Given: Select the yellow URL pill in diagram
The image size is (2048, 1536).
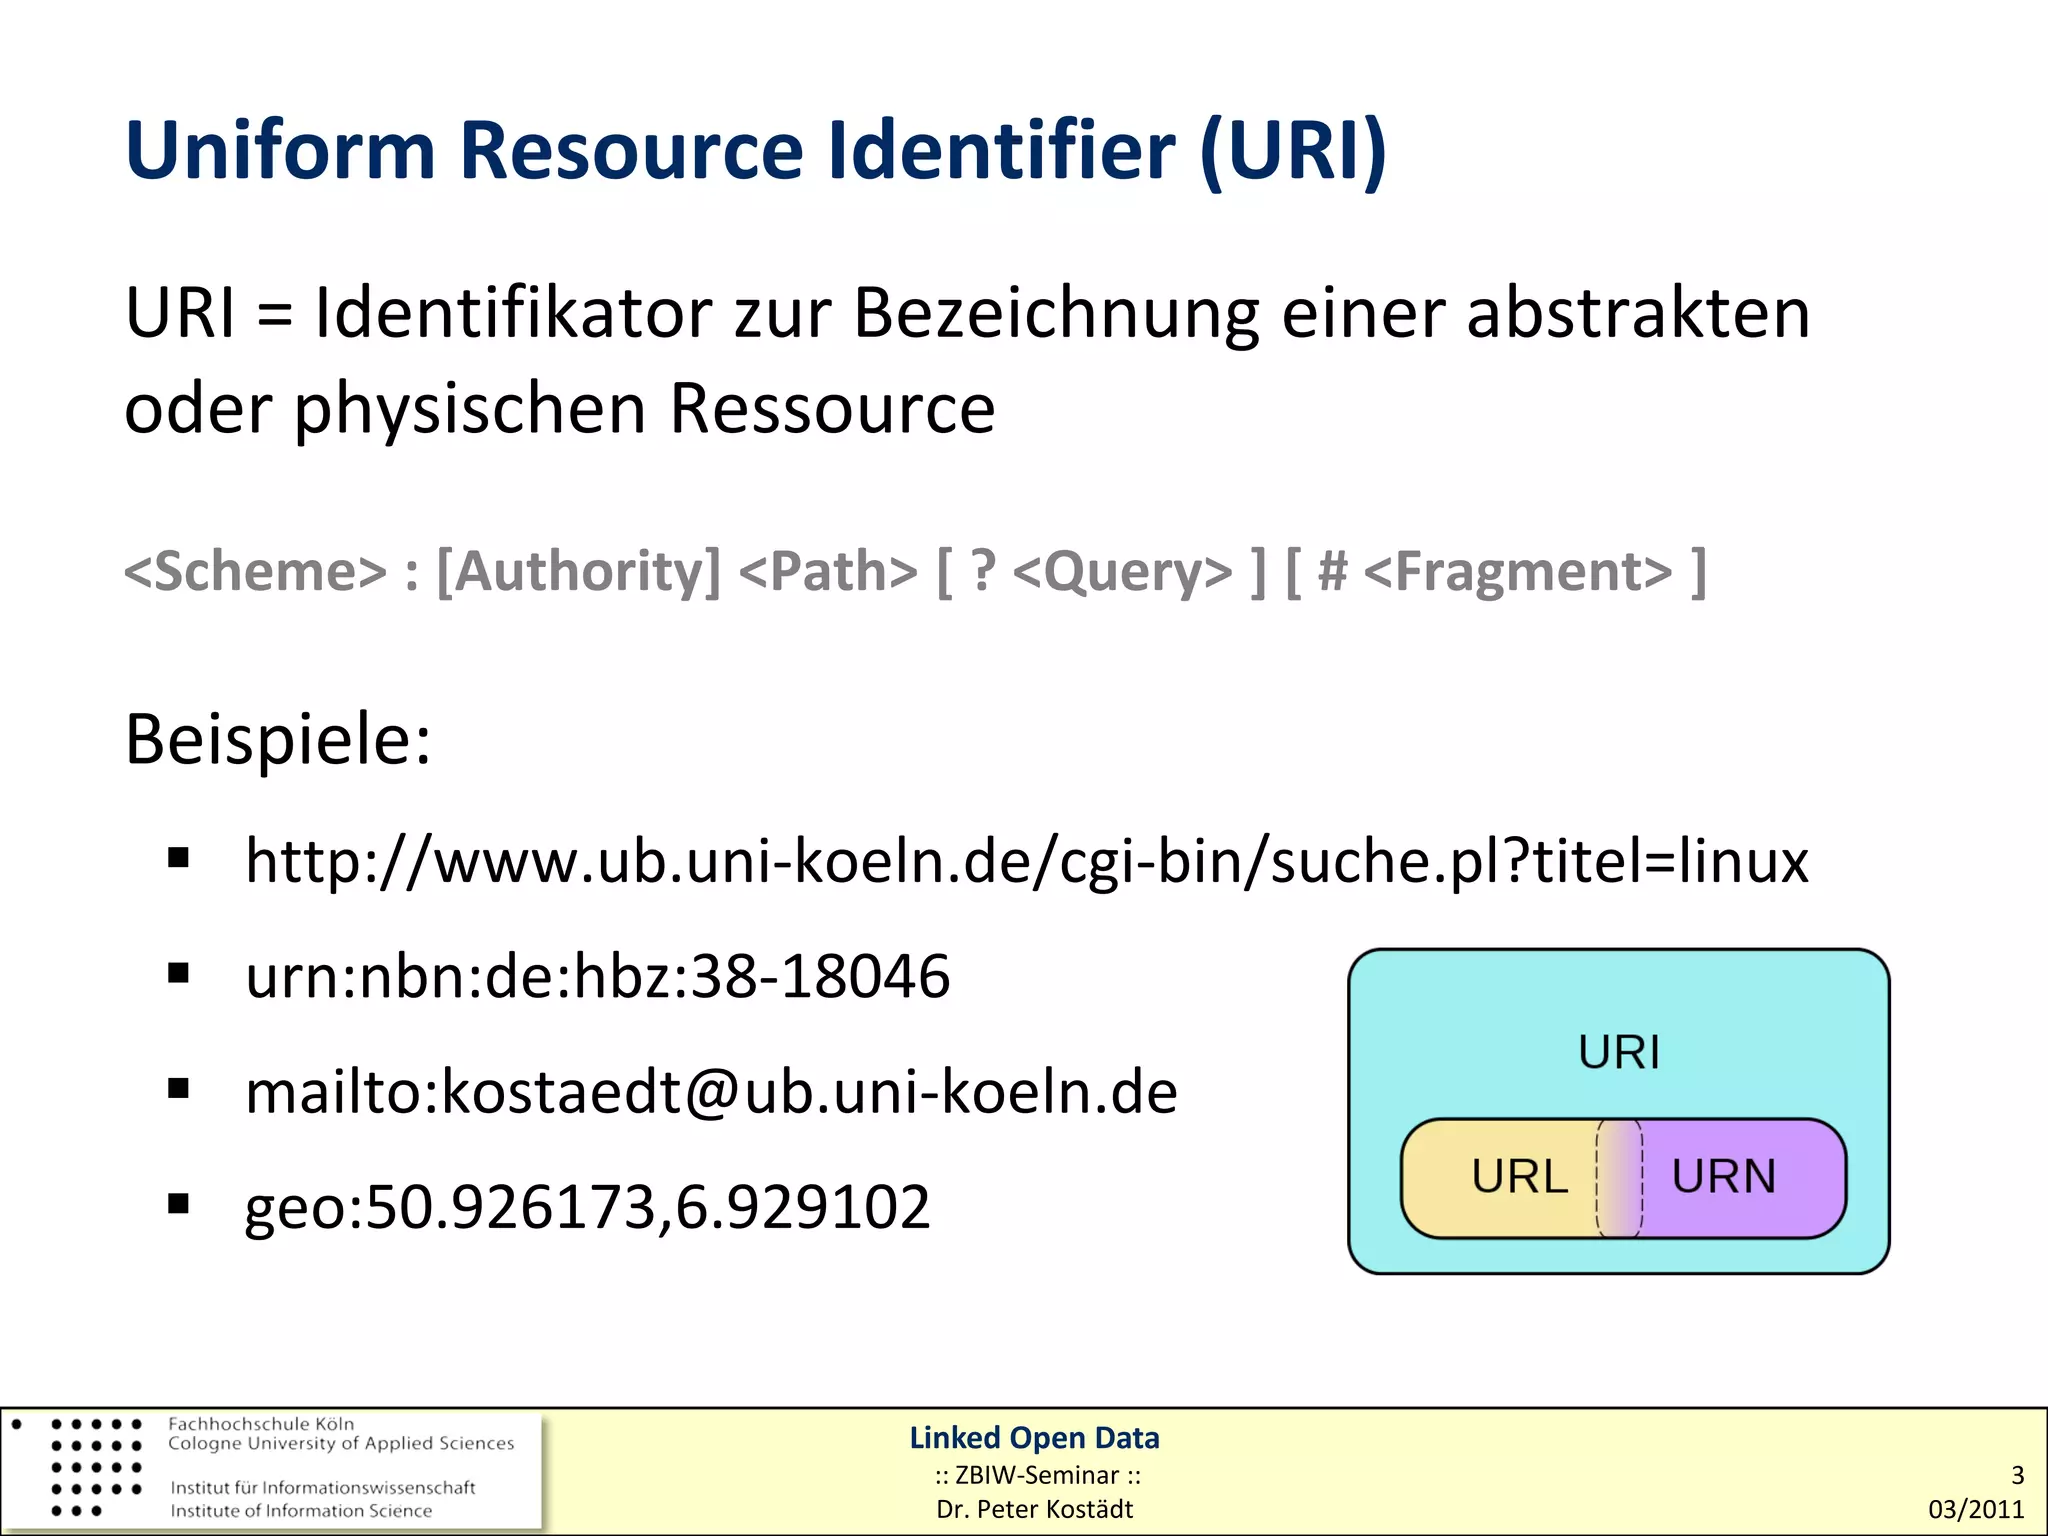Looking at the screenshot, I should (1518, 1176).
